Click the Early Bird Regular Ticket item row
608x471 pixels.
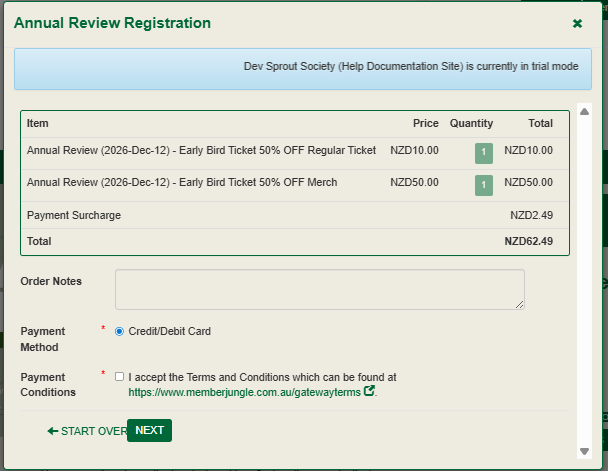[x=201, y=151]
